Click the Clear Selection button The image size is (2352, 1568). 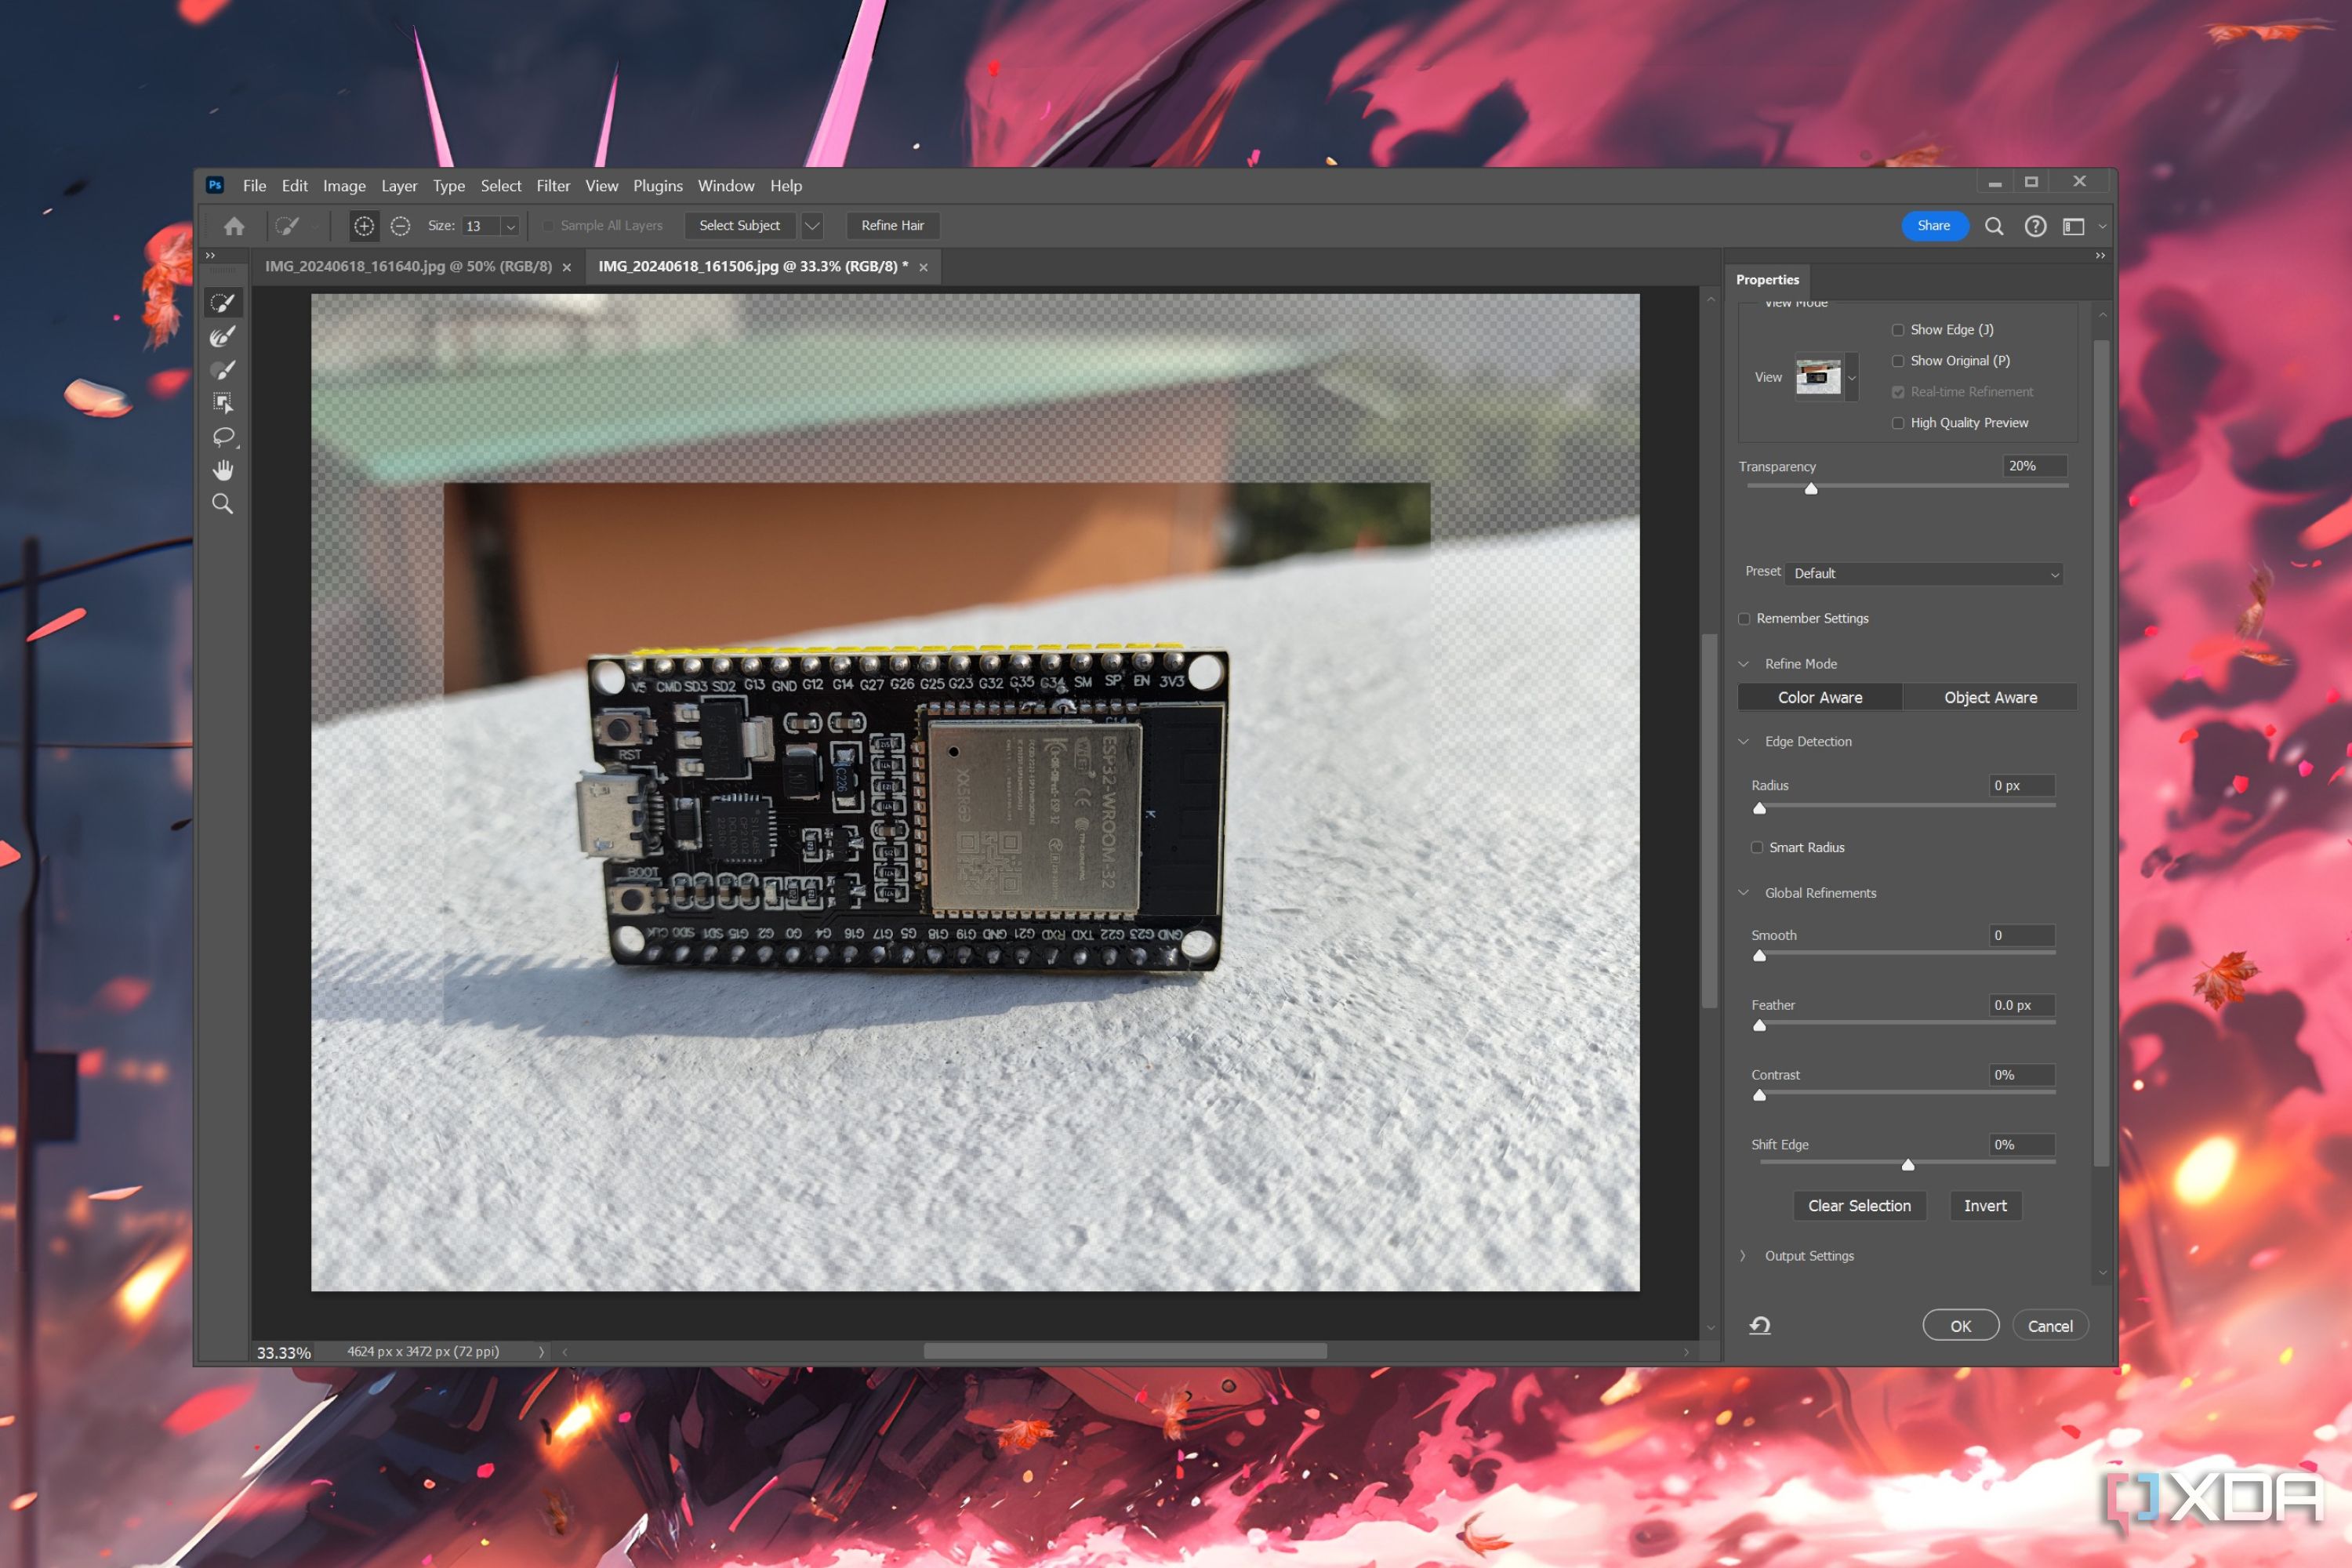(1859, 1206)
